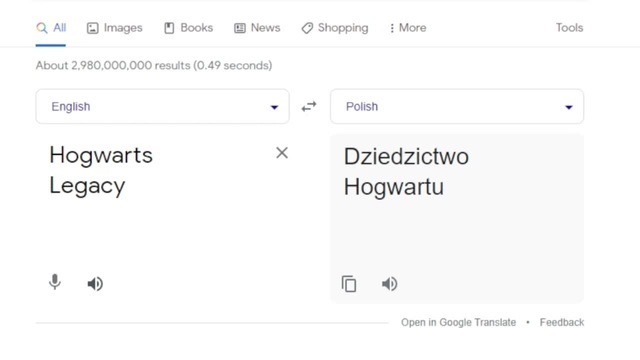Click the microphone voice input icon
The image size is (640, 360).
pos(55,282)
